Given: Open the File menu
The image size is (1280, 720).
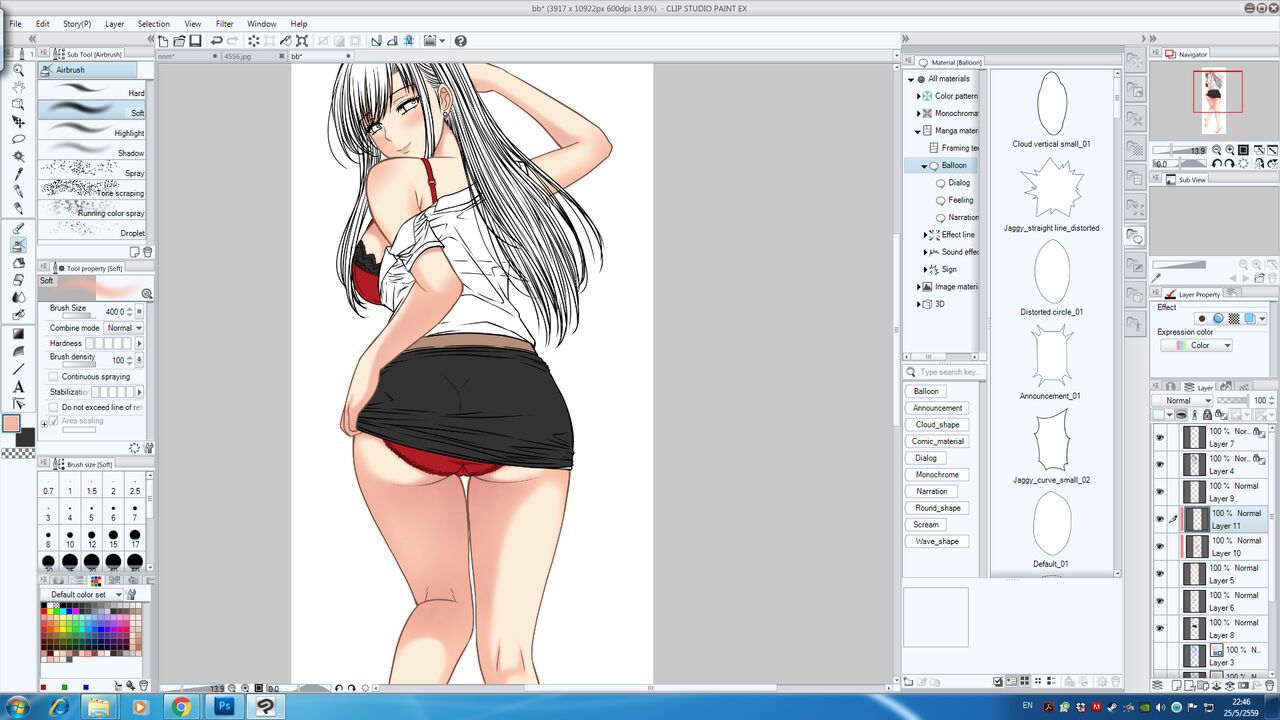Looking at the screenshot, I should [15, 23].
